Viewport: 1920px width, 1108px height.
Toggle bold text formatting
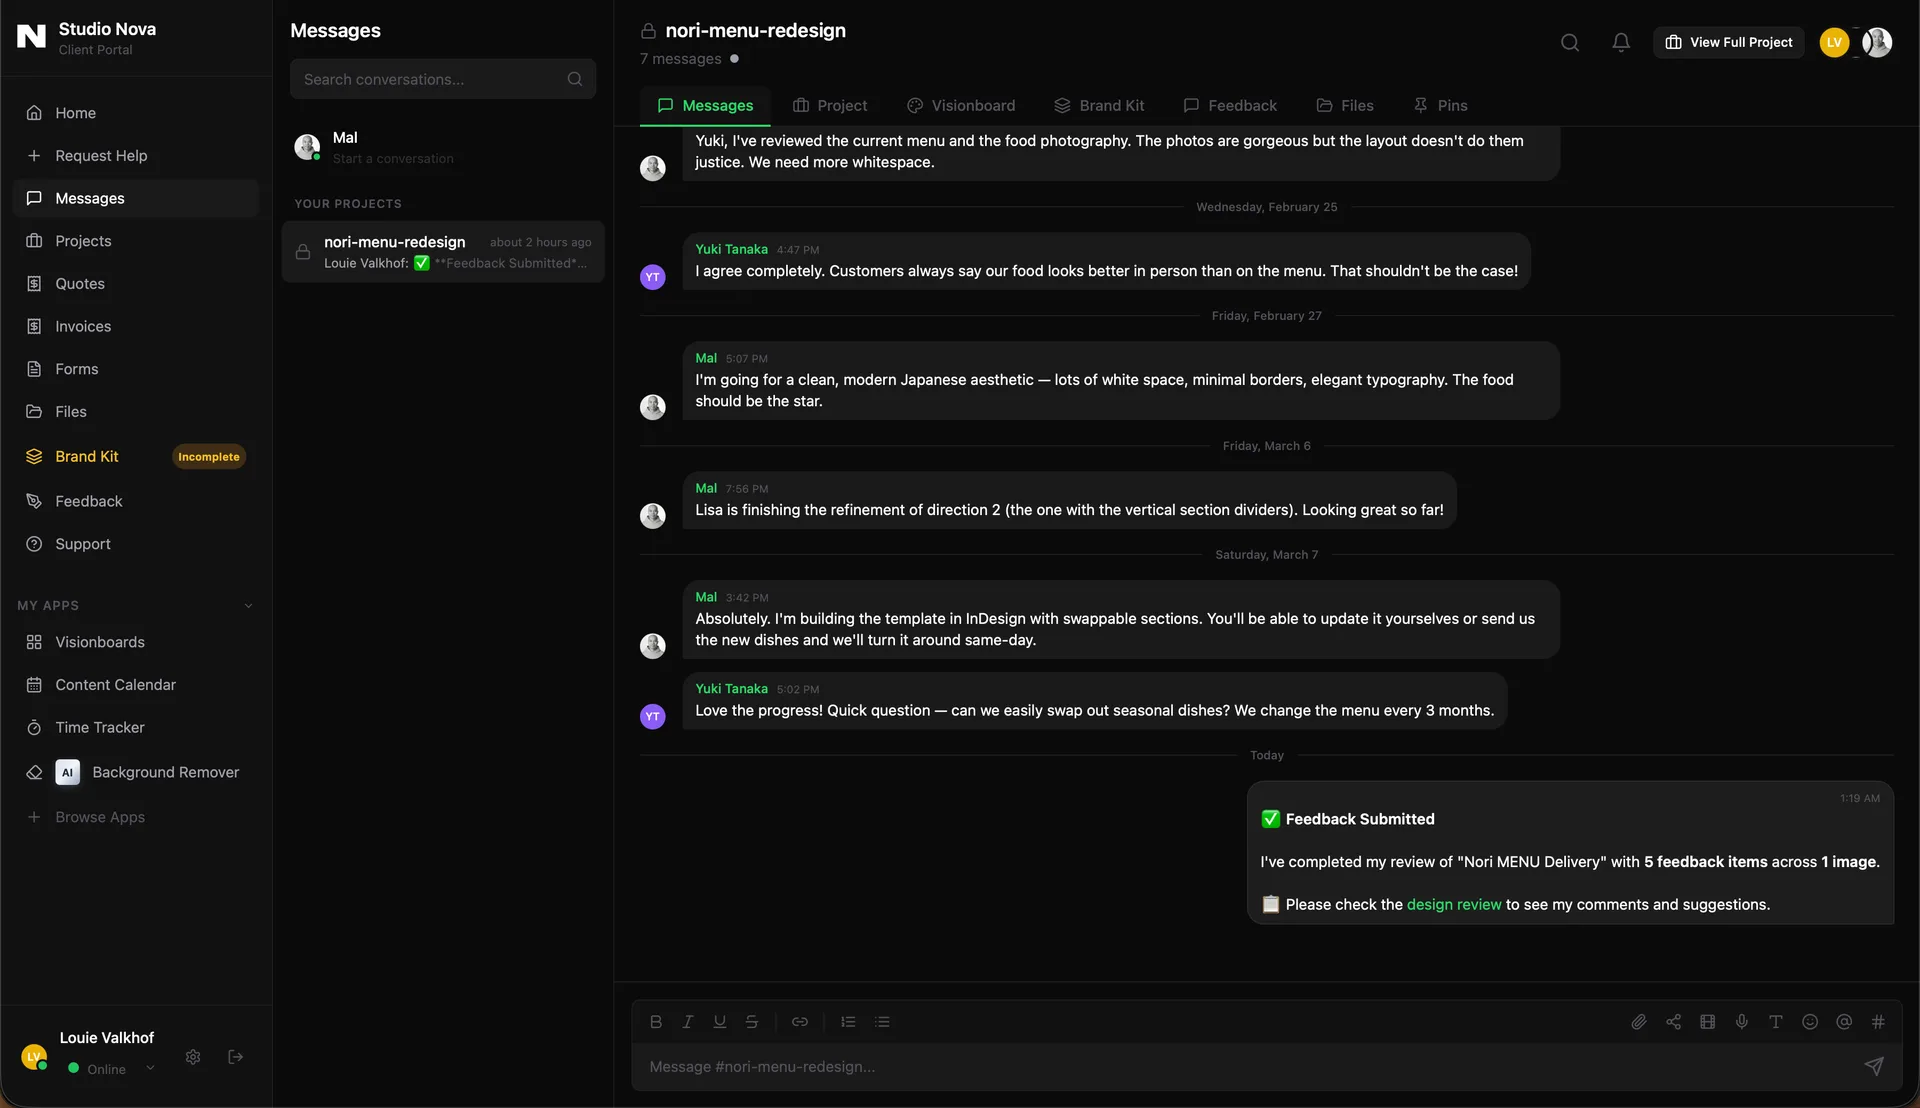click(656, 1022)
